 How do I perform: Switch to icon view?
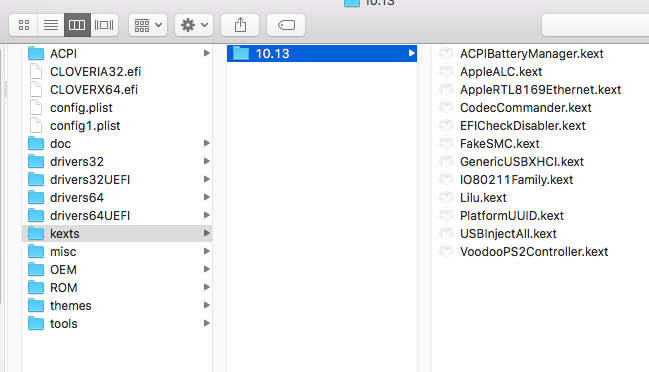[24, 25]
